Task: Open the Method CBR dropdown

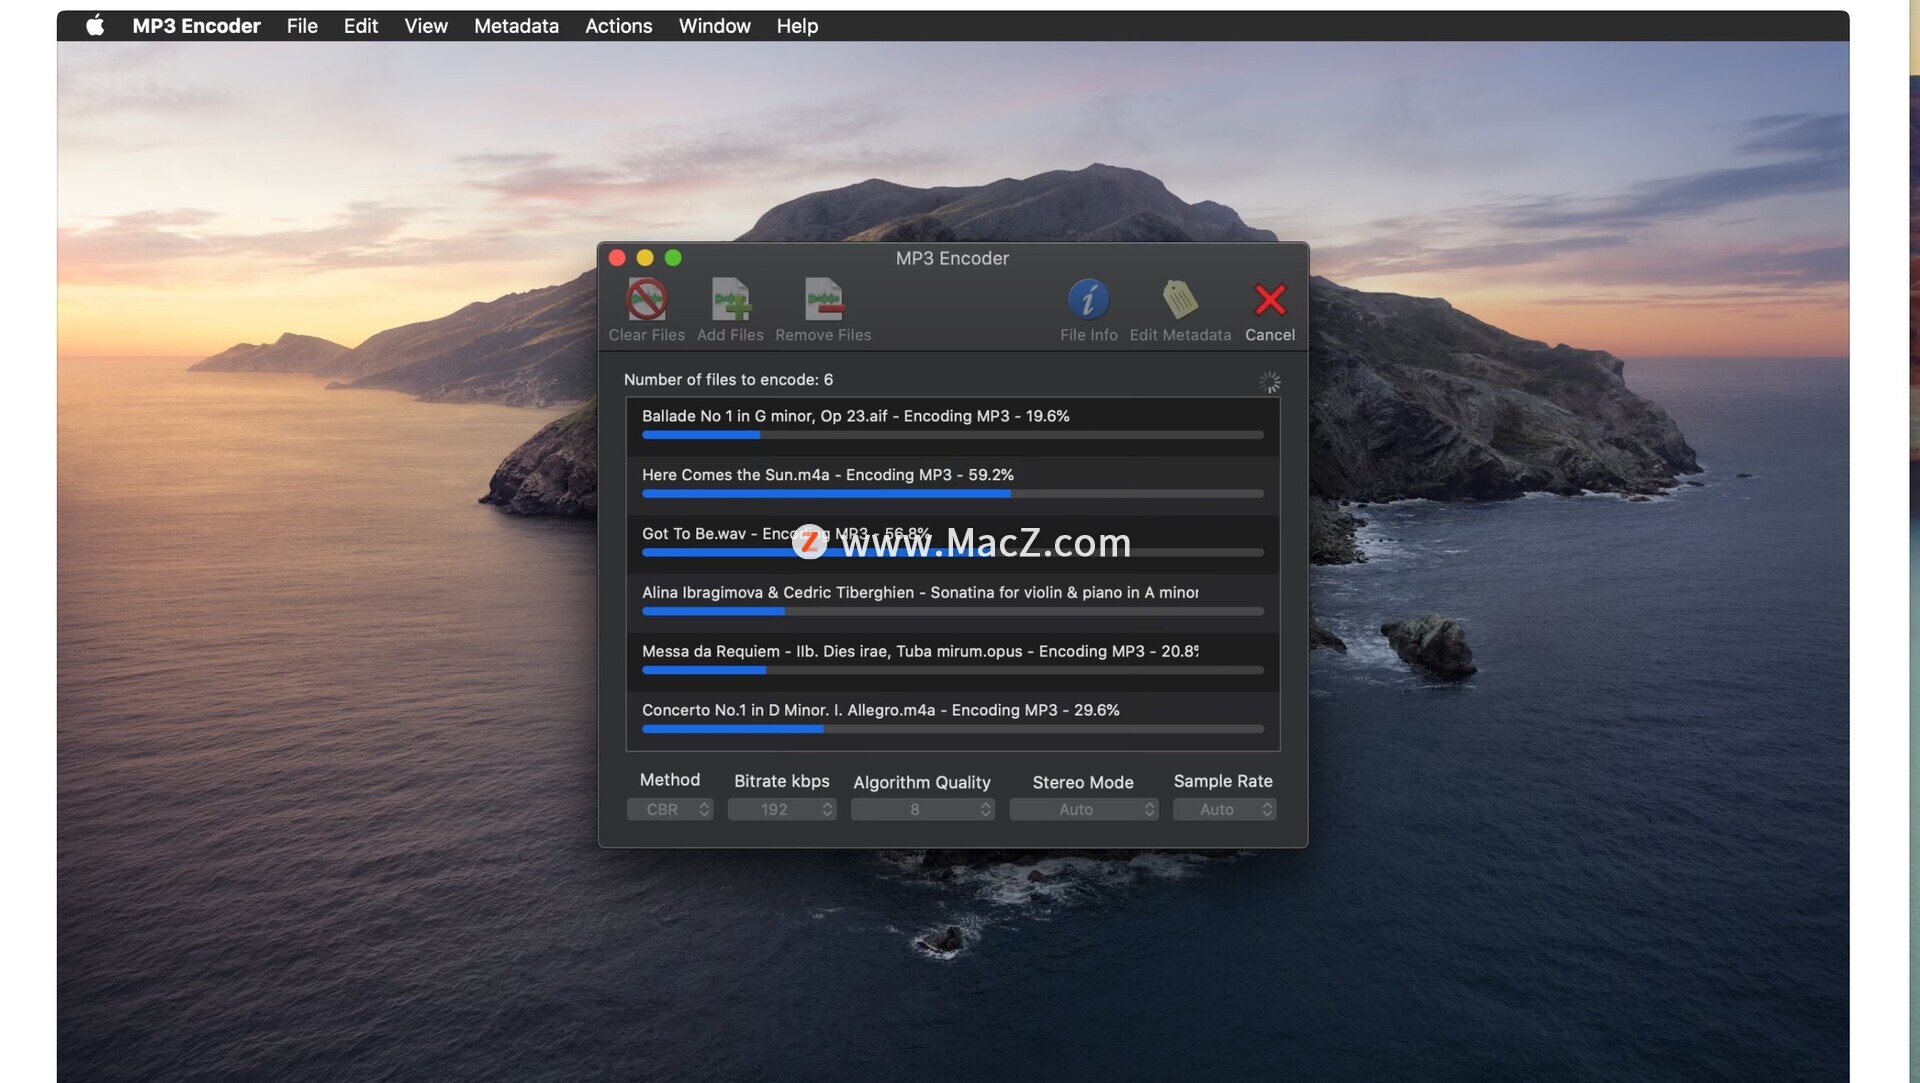Action: pyautogui.click(x=669, y=809)
